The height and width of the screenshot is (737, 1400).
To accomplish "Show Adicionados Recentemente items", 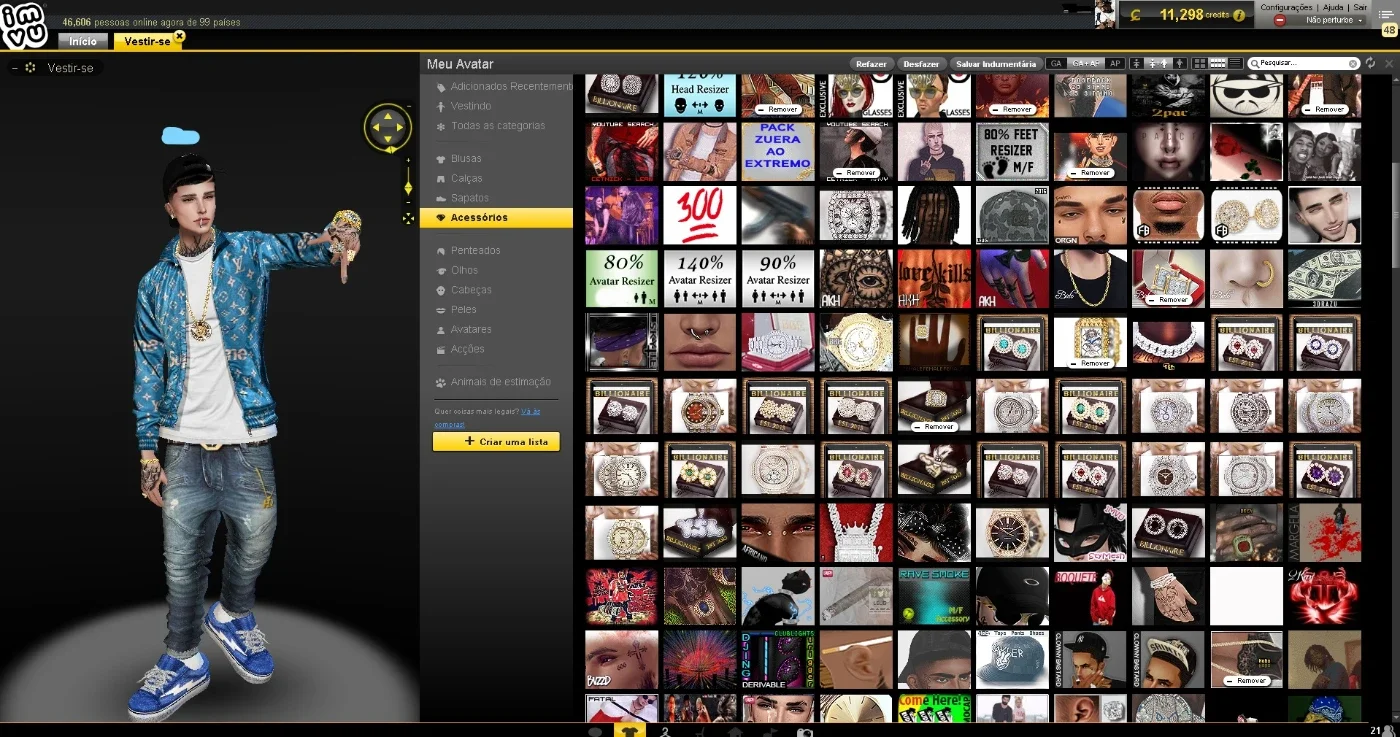I will pos(510,87).
